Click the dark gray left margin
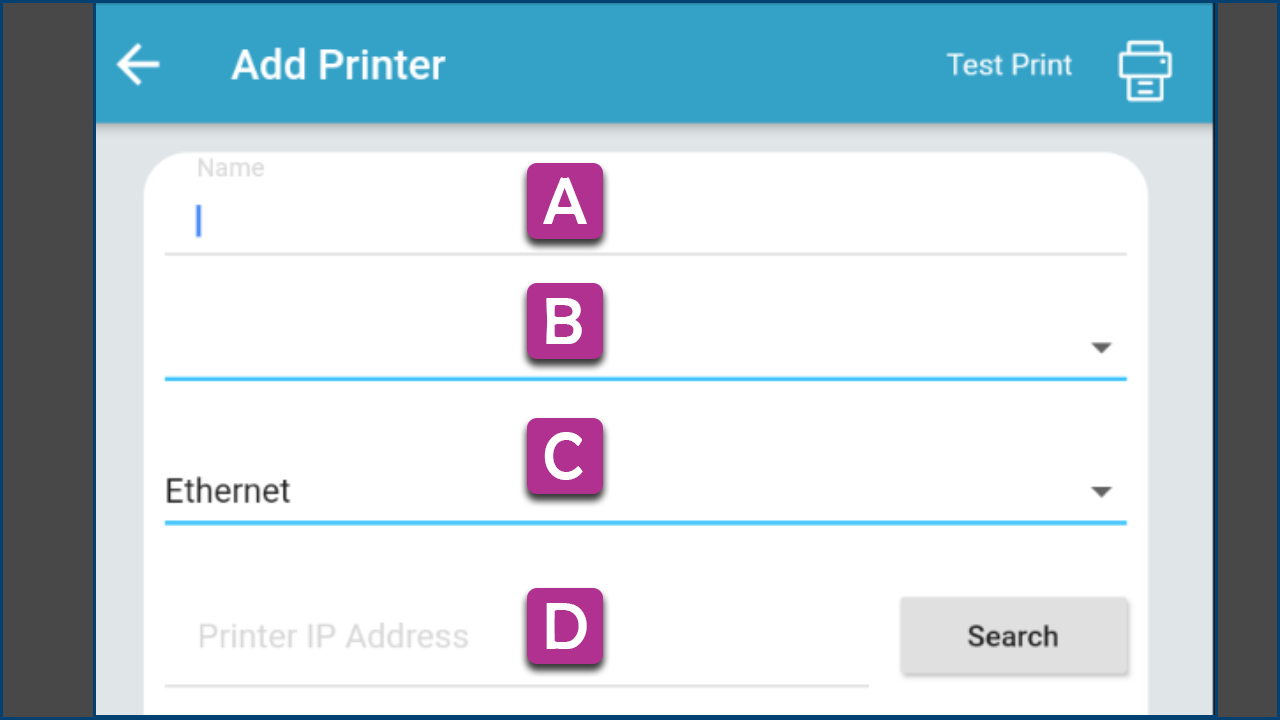The image size is (1280, 720). tap(48, 360)
